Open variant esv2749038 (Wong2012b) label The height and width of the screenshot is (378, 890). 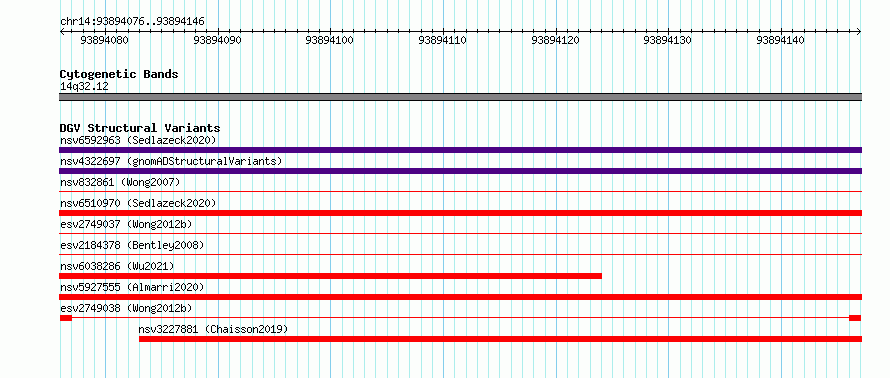pos(126,308)
